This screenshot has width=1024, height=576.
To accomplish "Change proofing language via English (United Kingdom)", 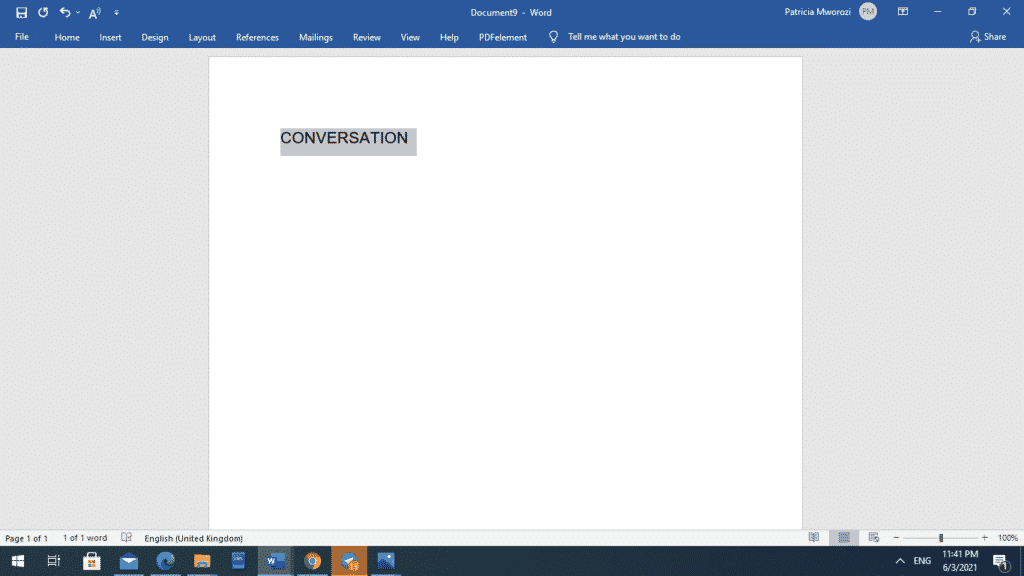I will (194, 537).
